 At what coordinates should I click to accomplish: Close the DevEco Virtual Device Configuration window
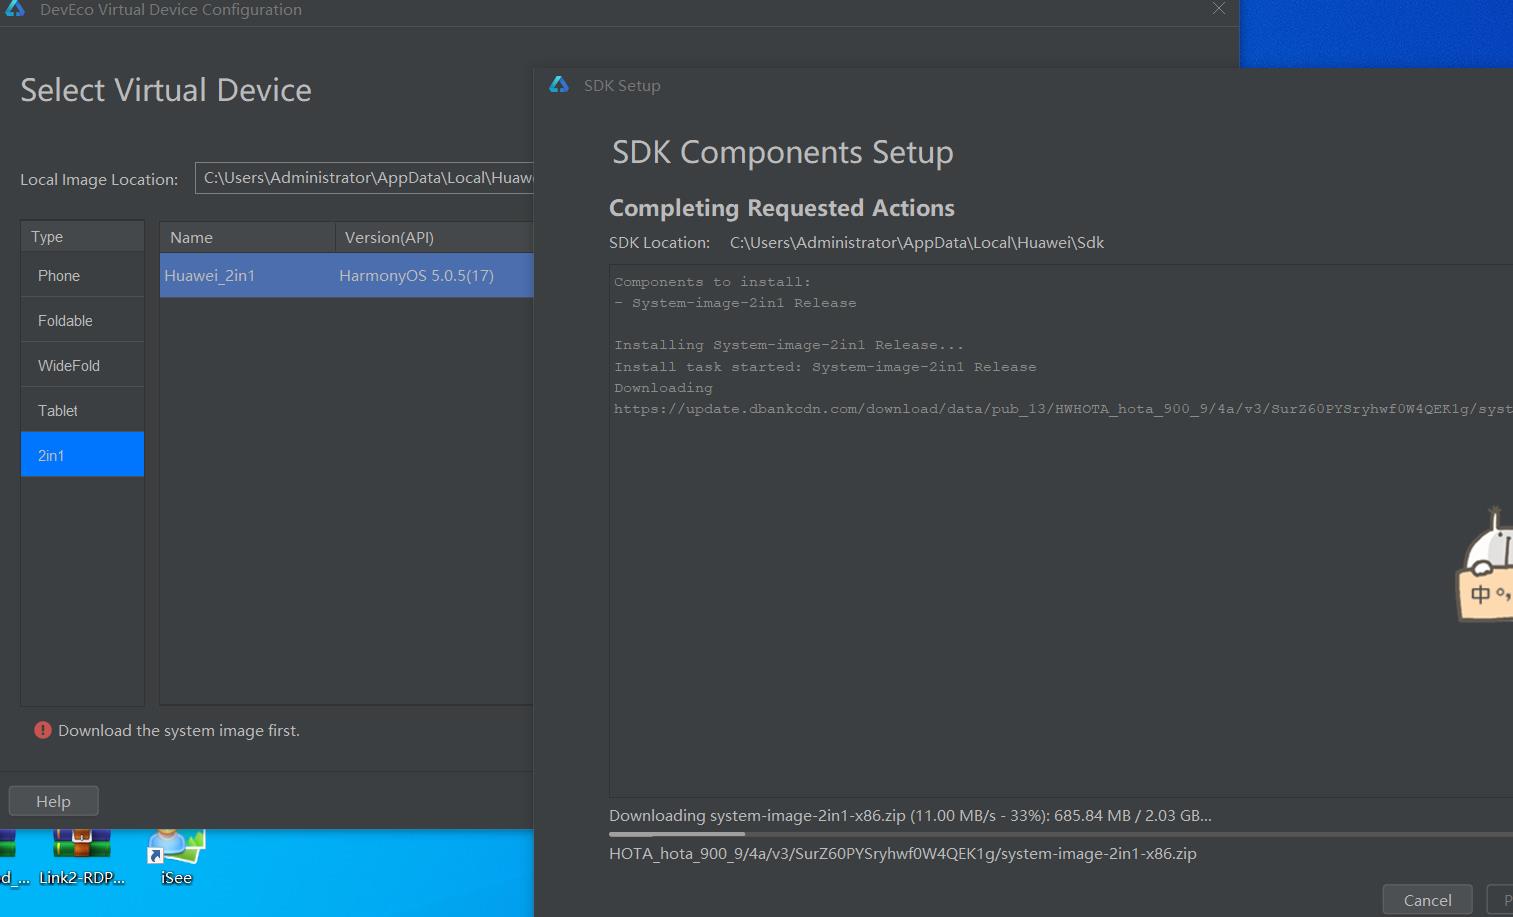click(x=1218, y=9)
